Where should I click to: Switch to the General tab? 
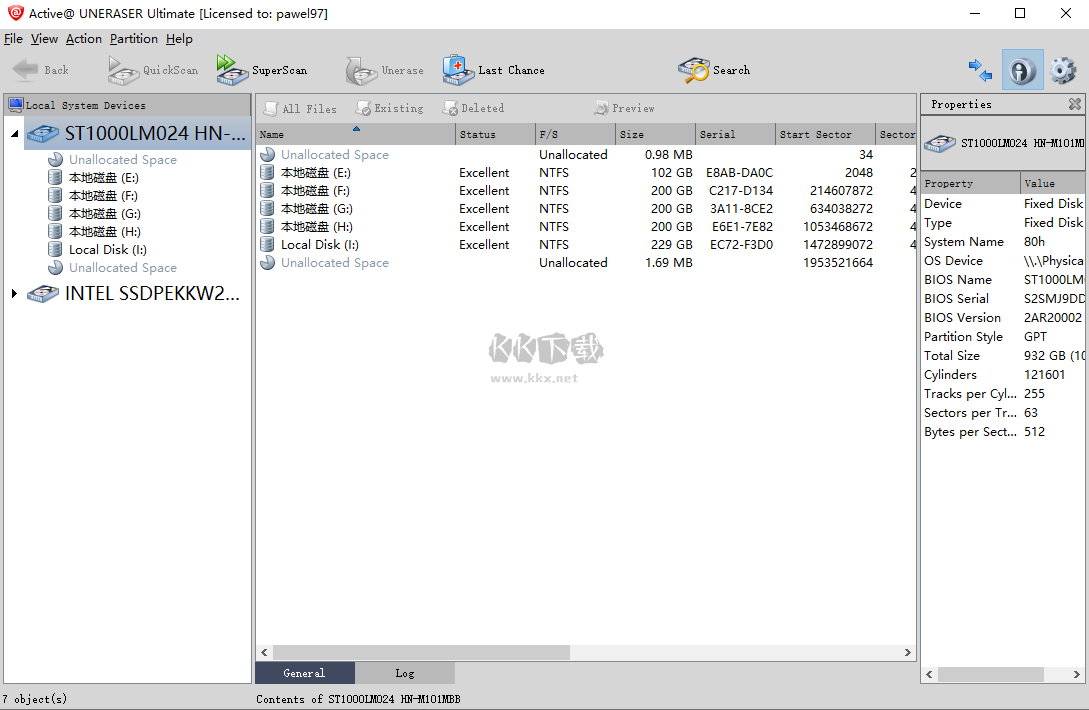pos(305,673)
